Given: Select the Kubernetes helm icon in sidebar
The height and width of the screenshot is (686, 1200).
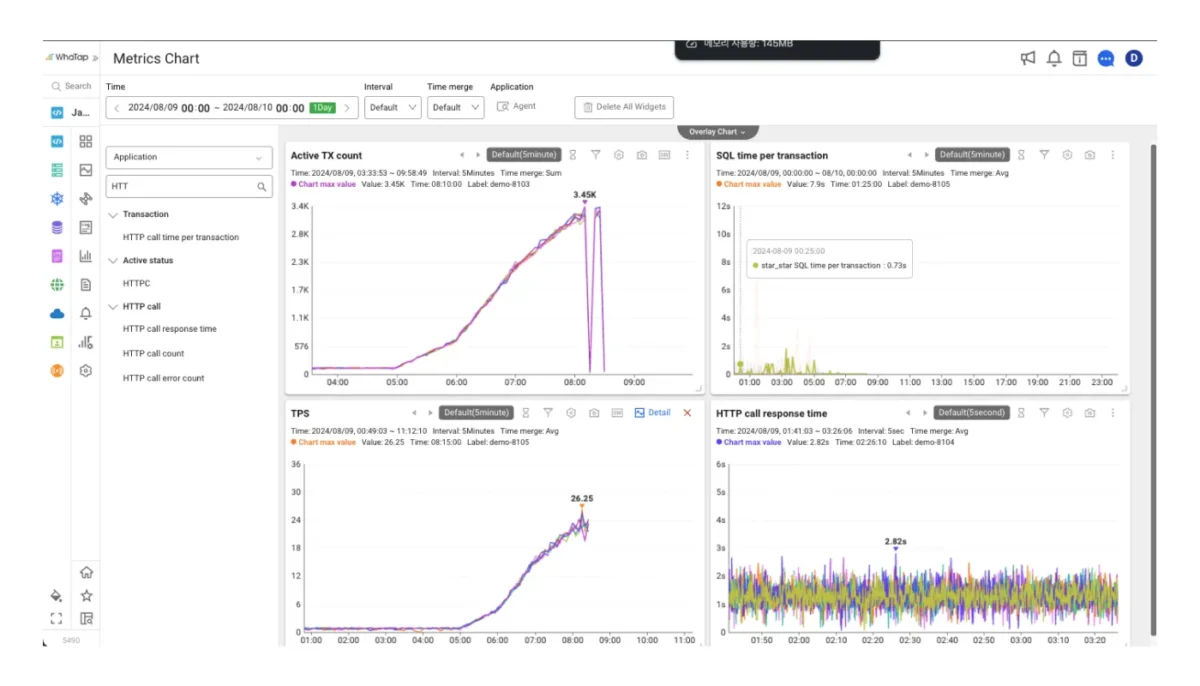Looking at the screenshot, I should [x=57, y=199].
